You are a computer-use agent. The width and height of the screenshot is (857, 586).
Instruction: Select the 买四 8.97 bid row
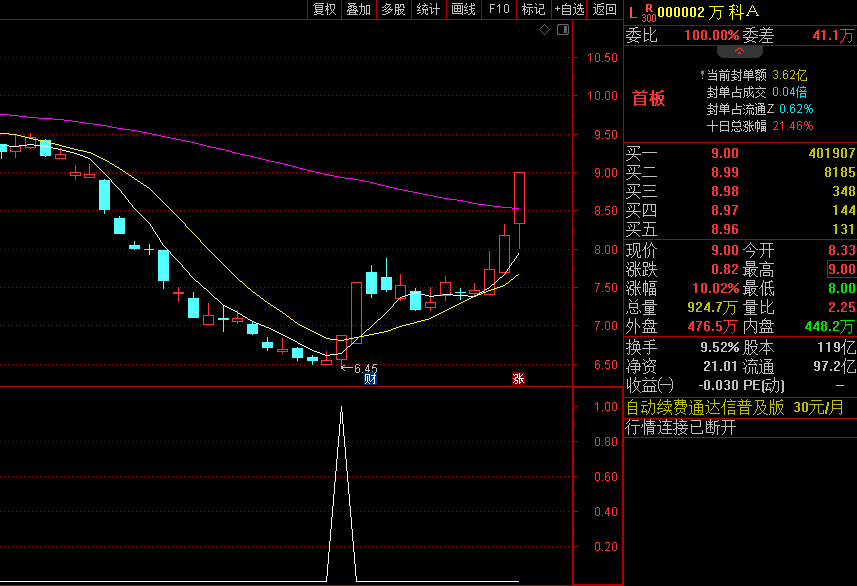(740, 210)
